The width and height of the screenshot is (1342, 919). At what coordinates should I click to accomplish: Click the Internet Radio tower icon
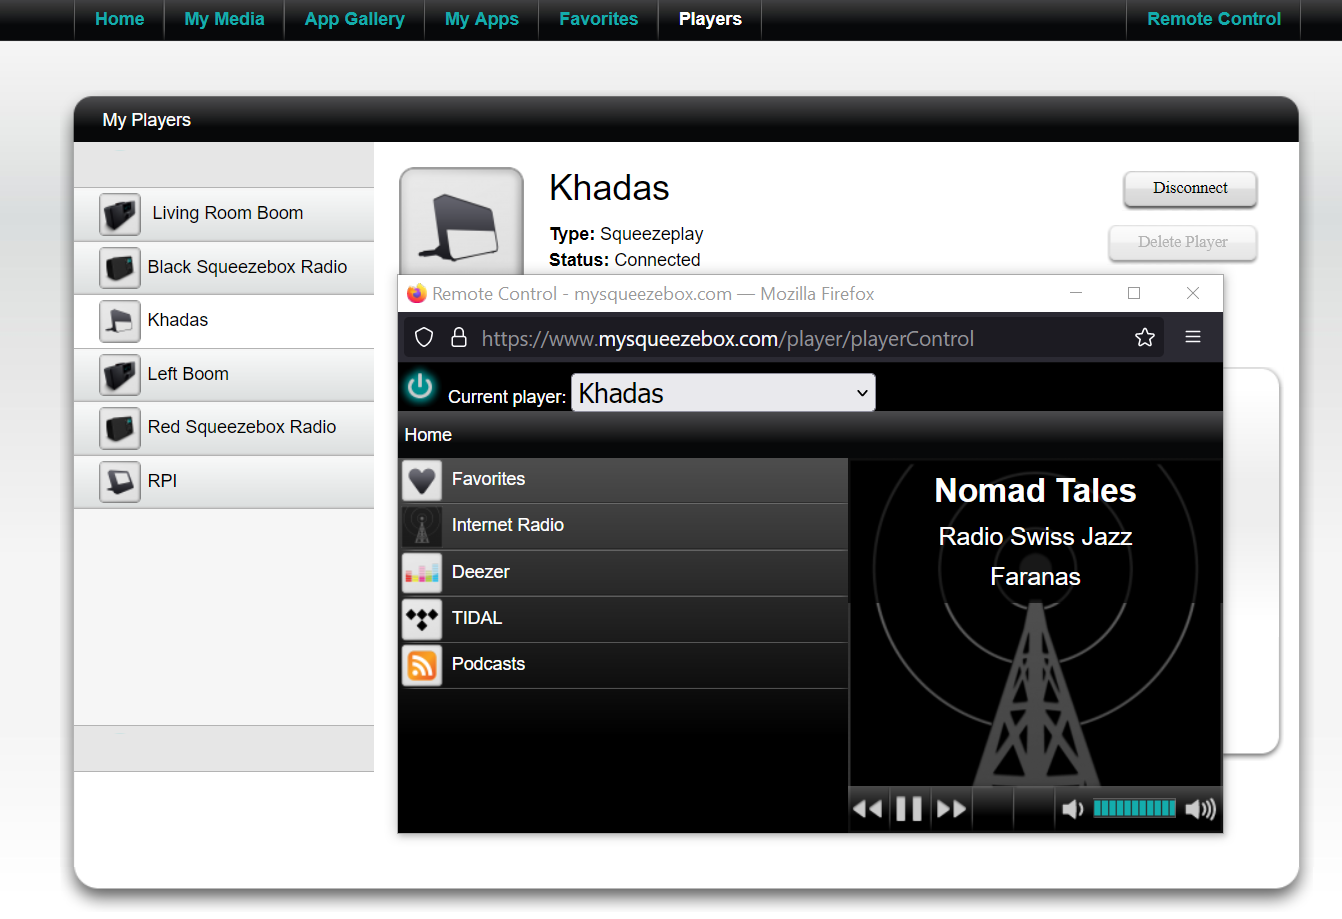pyautogui.click(x=422, y=526)
